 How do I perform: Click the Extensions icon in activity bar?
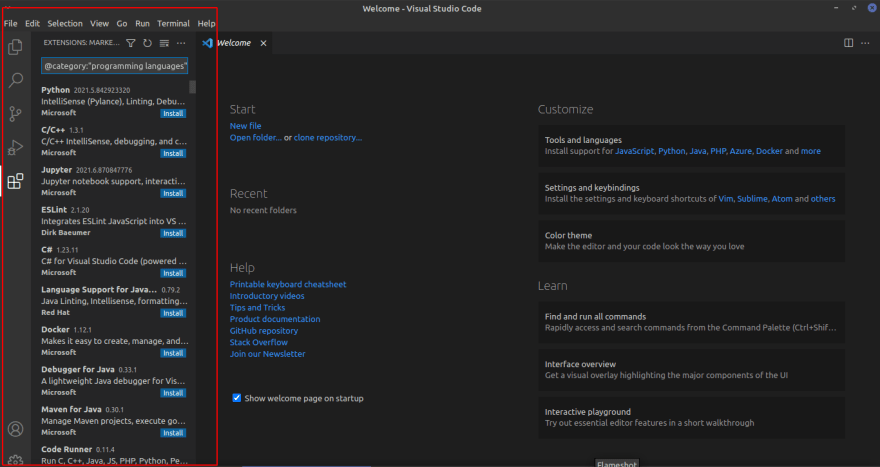[15, 181]
